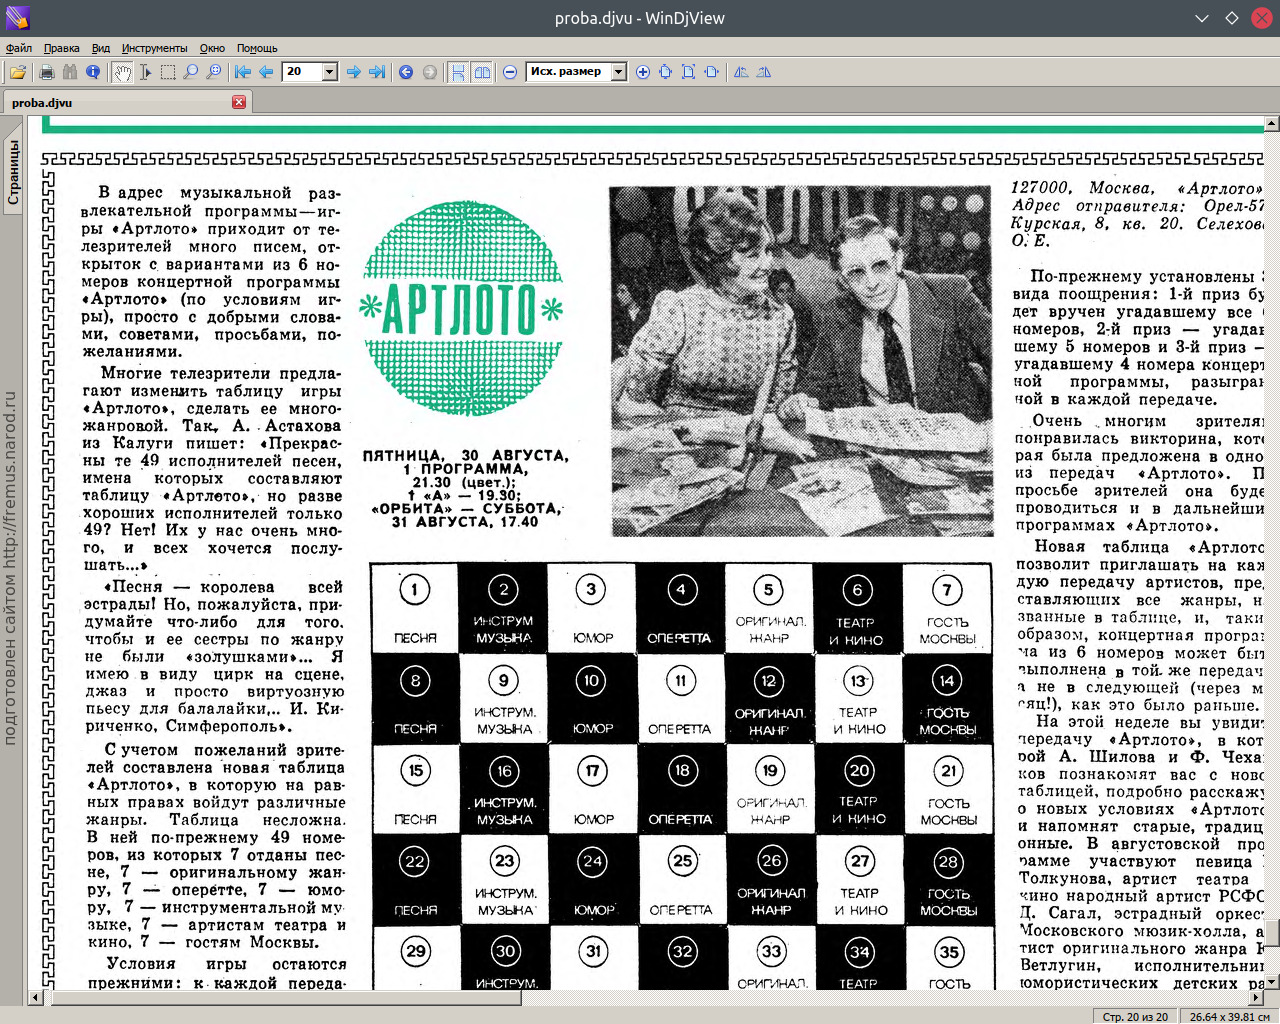Close the proba.djvu tab
Screen dimensions: 1280x1024
click(238, 102)
